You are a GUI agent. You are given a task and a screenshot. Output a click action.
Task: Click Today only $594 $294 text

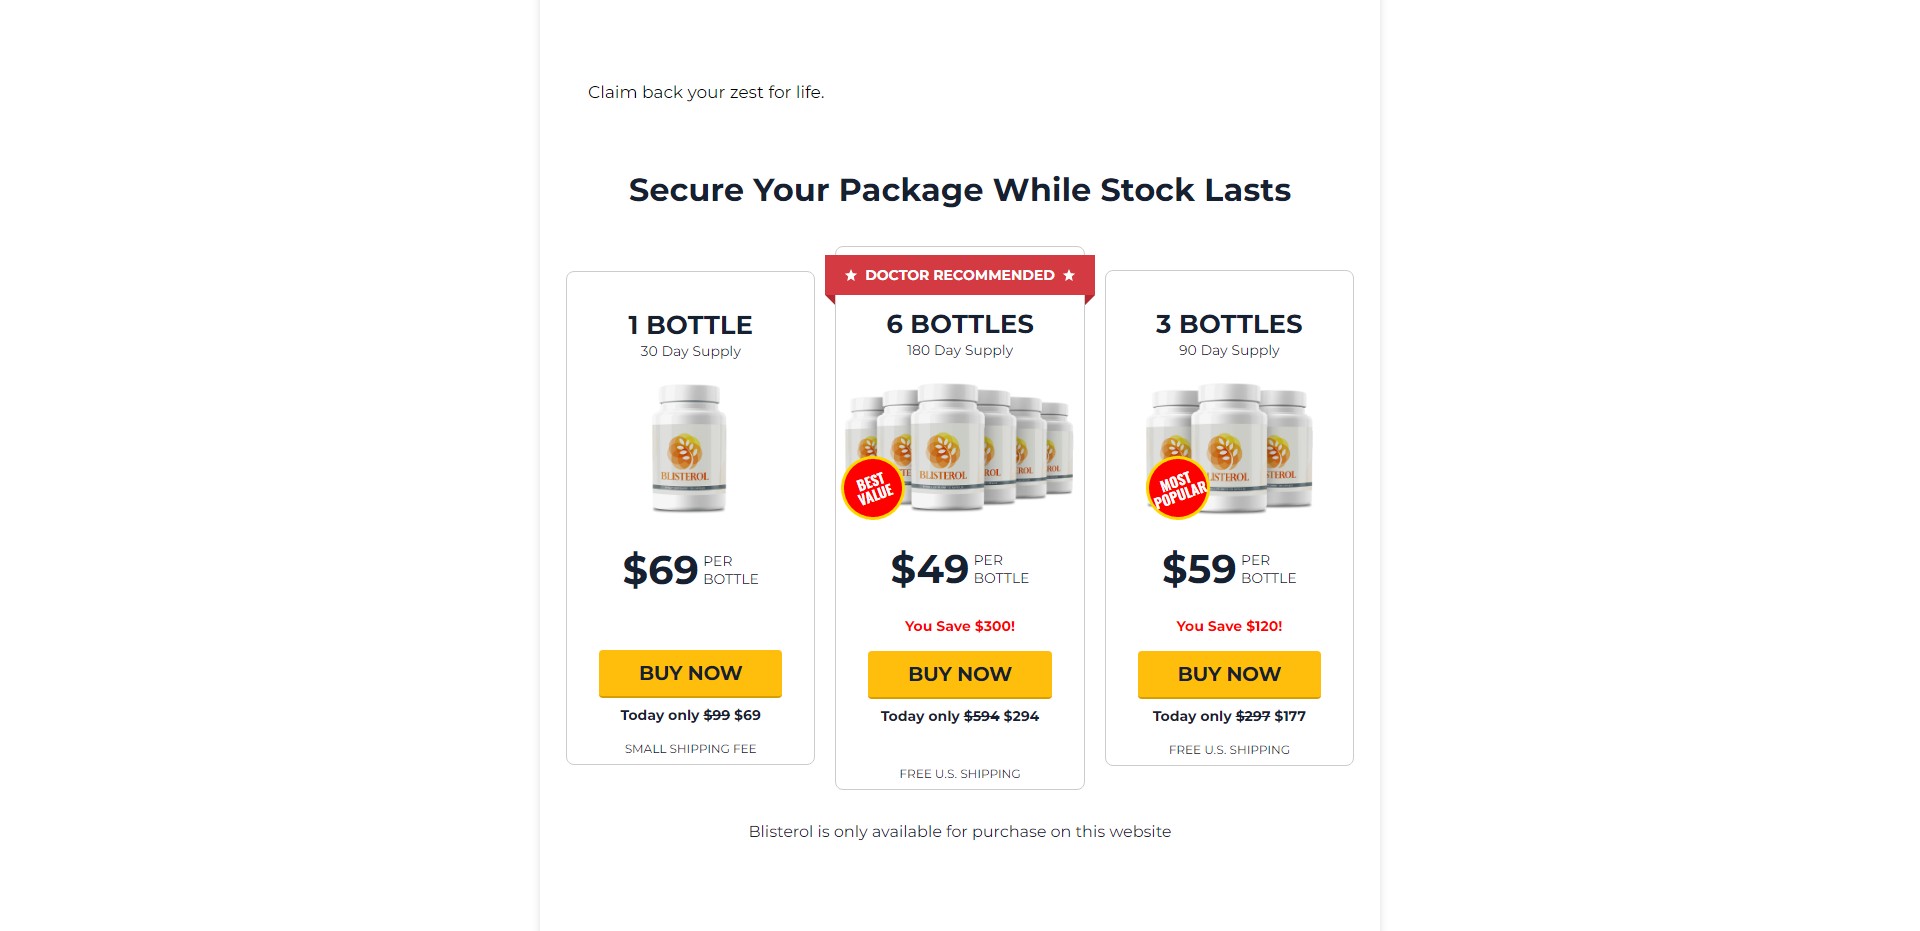point(960,716)
